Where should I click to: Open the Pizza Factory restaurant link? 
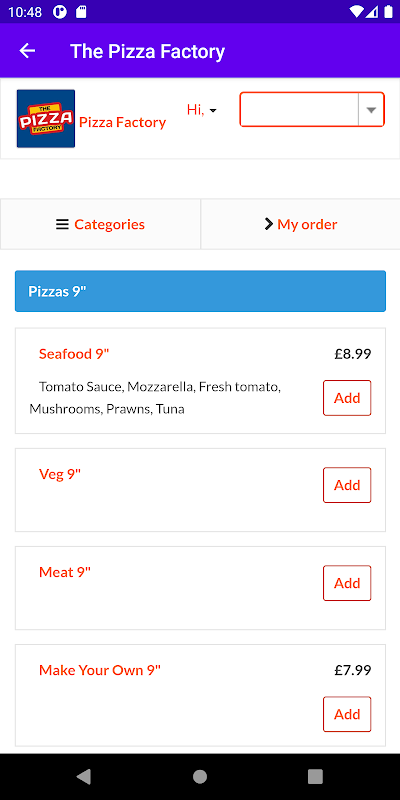tap(122, 122)
